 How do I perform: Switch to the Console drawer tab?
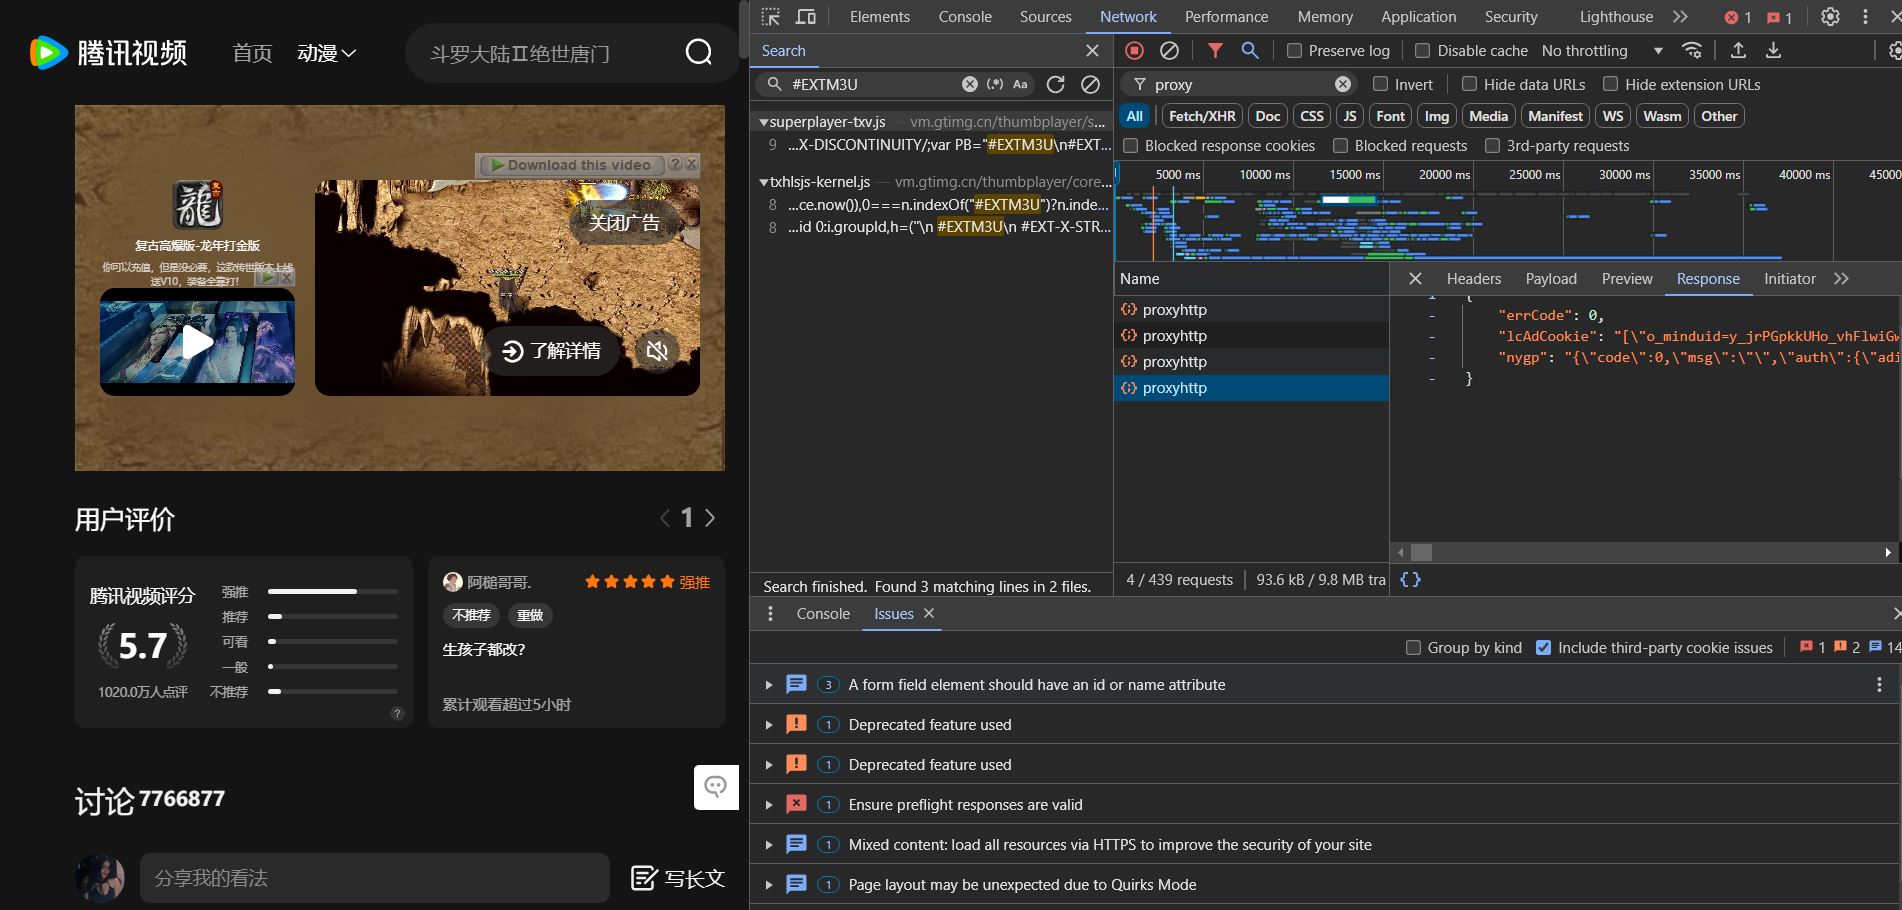(823, 613)
